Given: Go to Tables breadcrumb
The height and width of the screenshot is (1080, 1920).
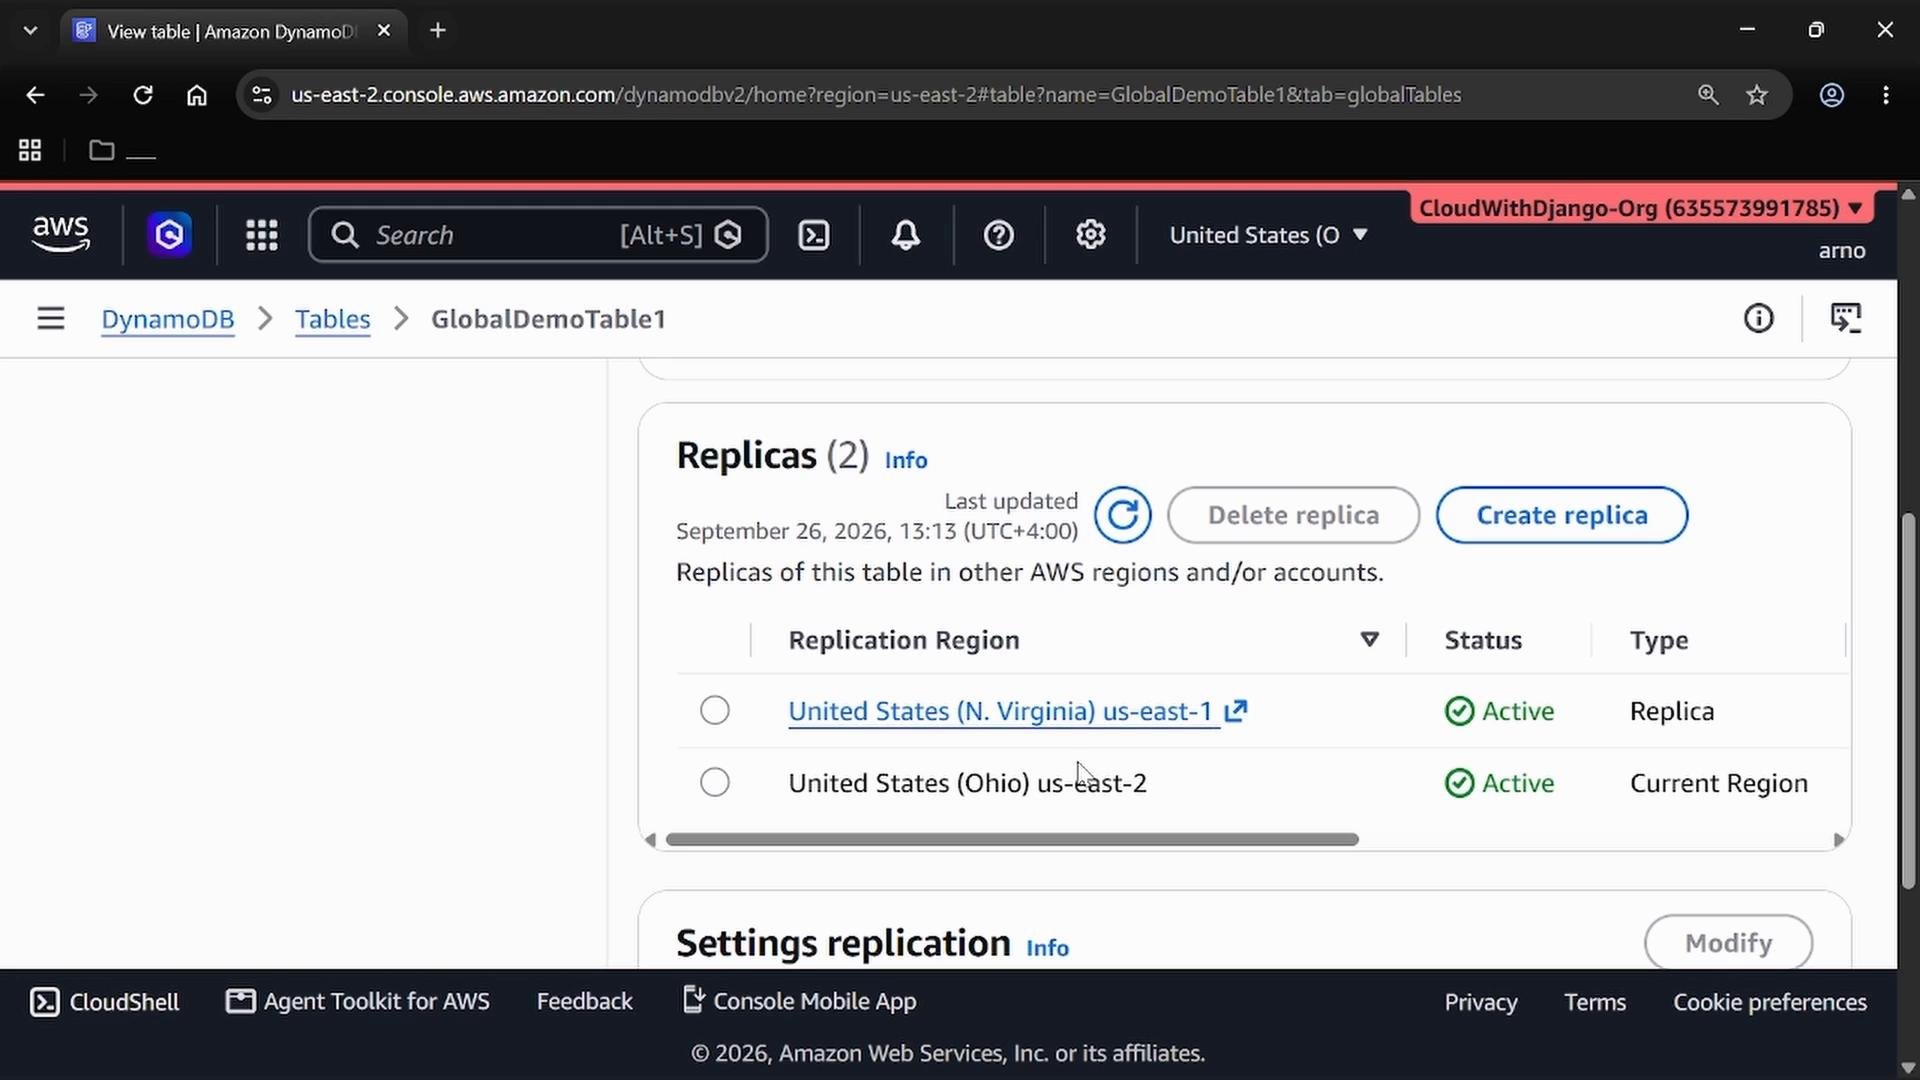Looking at the screenshot, I should pos(333,319).
